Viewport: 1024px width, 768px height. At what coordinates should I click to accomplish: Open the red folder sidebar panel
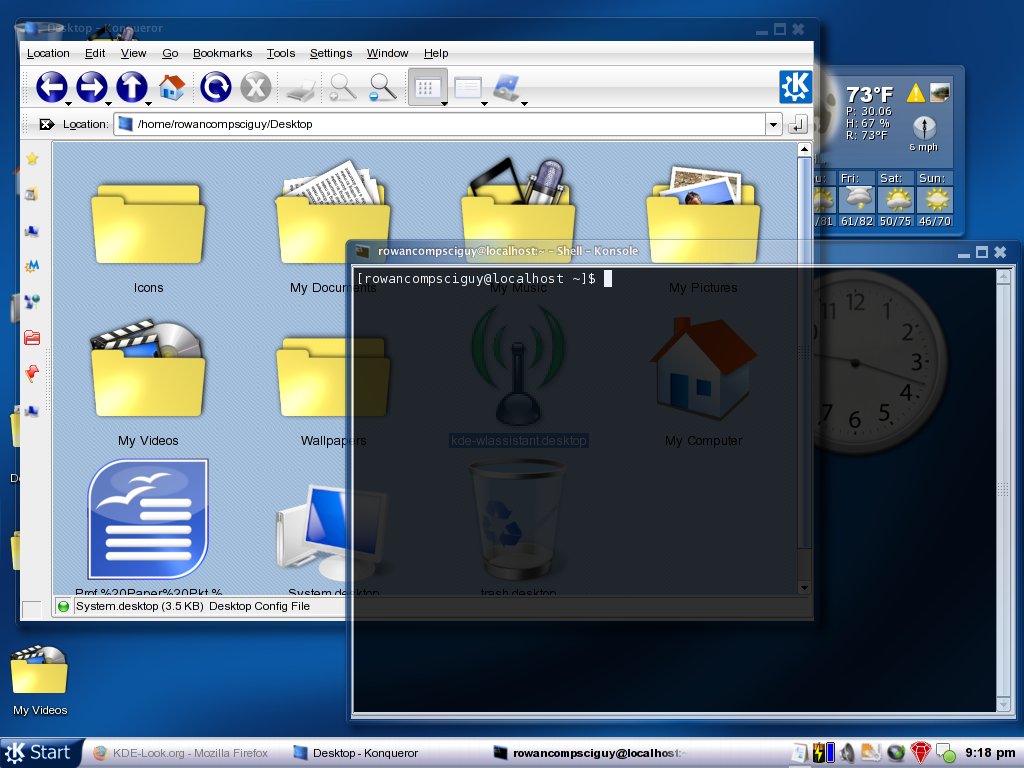pyautogui.click(x=32, y=337)
